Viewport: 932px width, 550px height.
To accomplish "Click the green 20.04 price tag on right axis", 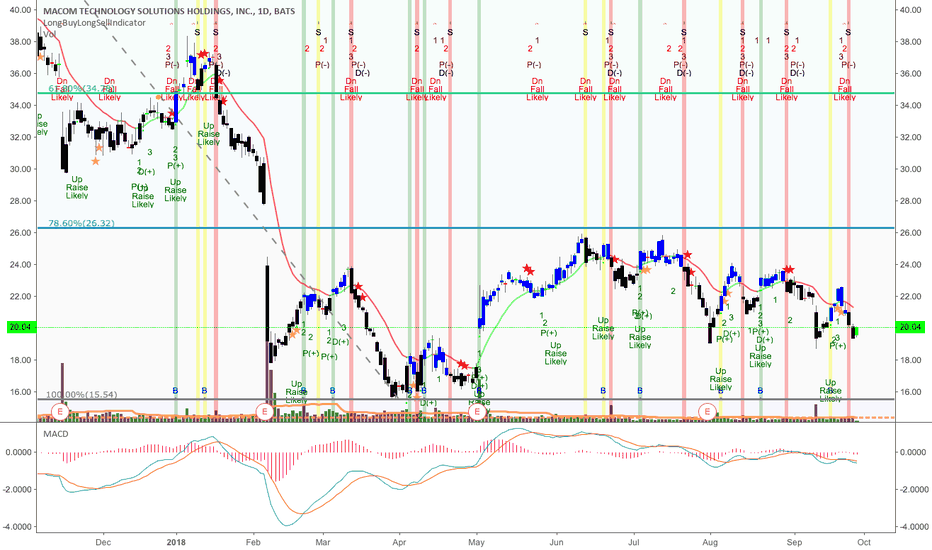I will (x=911, y=327).
